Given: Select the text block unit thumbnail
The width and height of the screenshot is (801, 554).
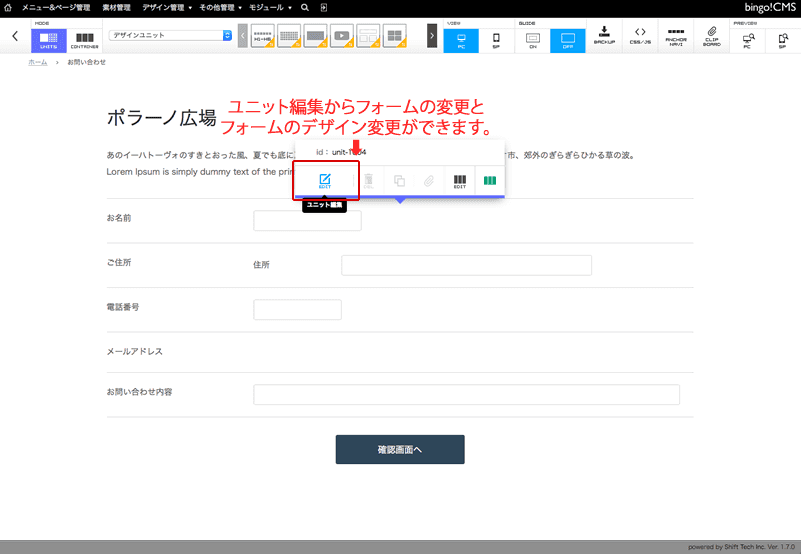Looking at the screenshot, I should click(289, 36).
